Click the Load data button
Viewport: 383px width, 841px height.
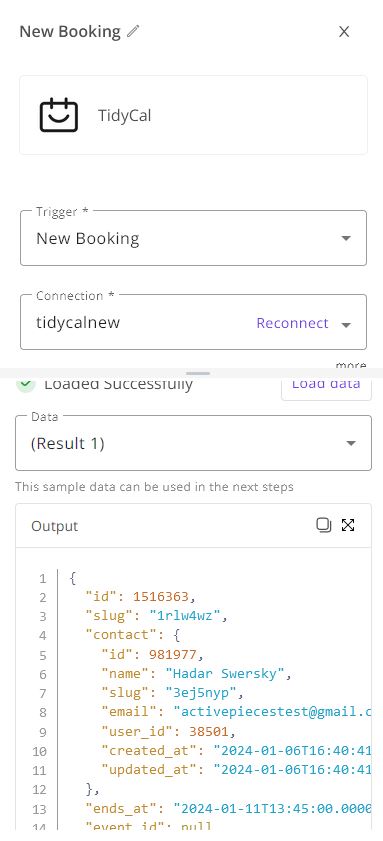tap(326, 386)
